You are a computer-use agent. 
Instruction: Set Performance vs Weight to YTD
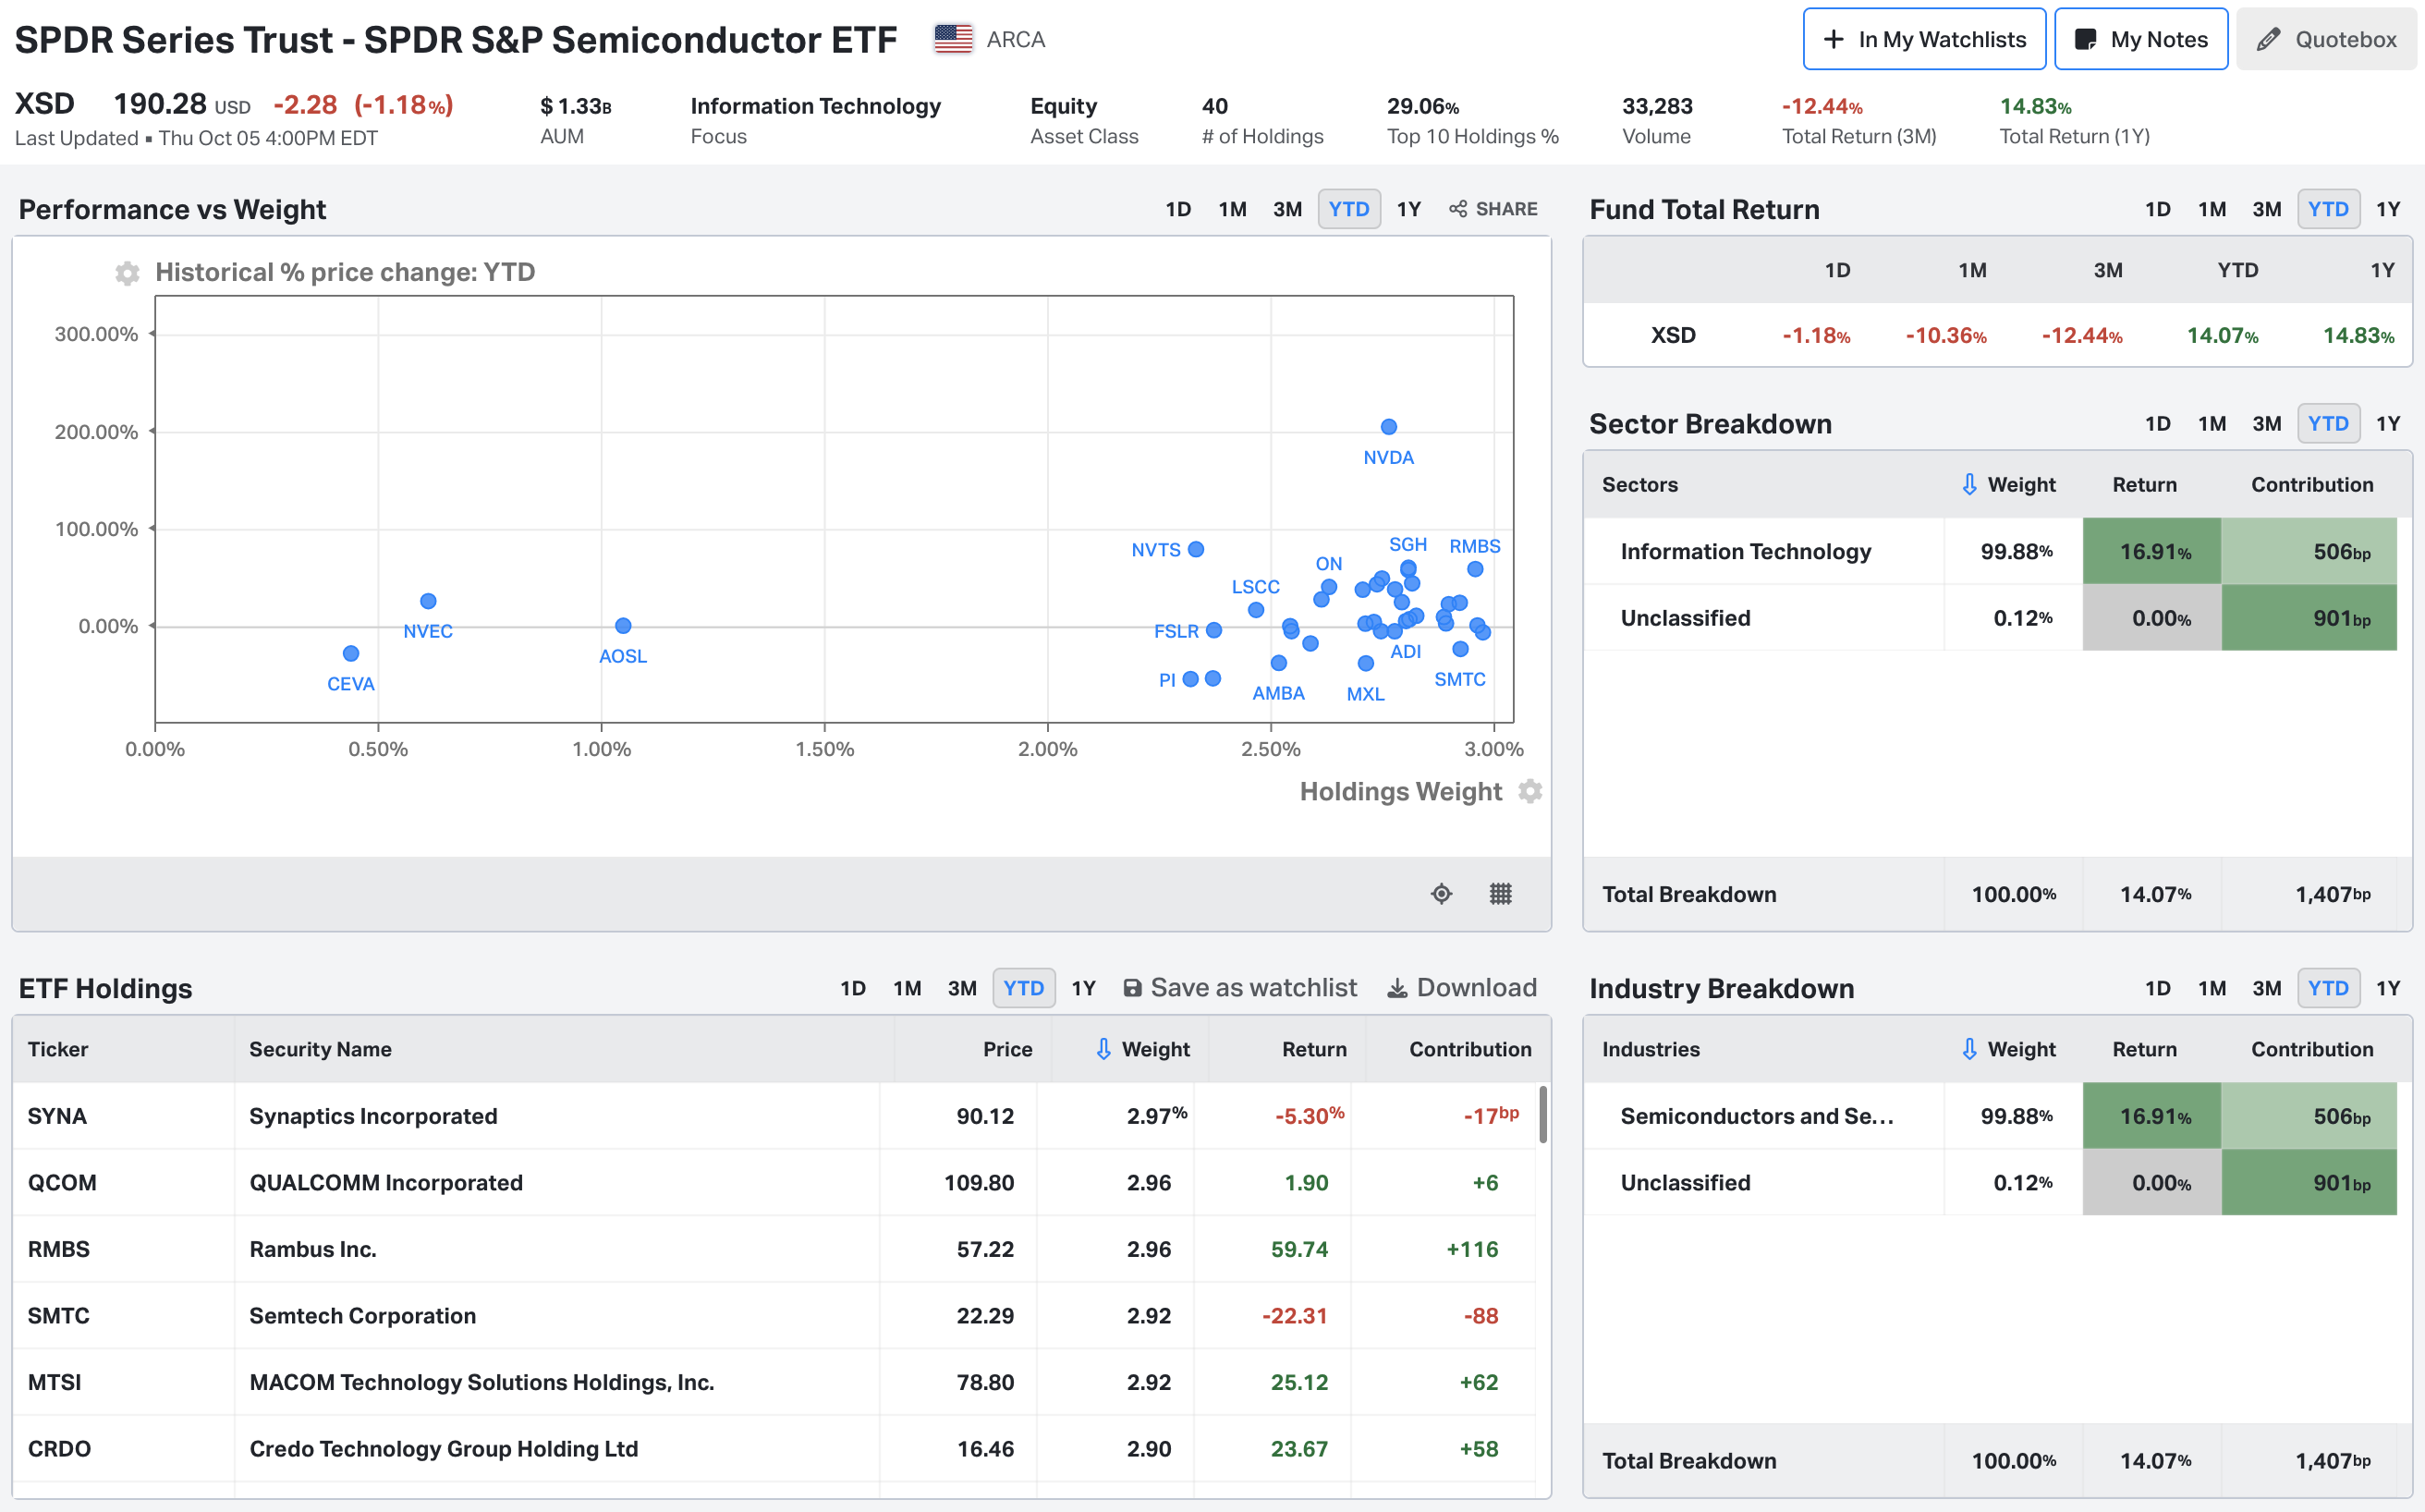[x=1349, y=209]
